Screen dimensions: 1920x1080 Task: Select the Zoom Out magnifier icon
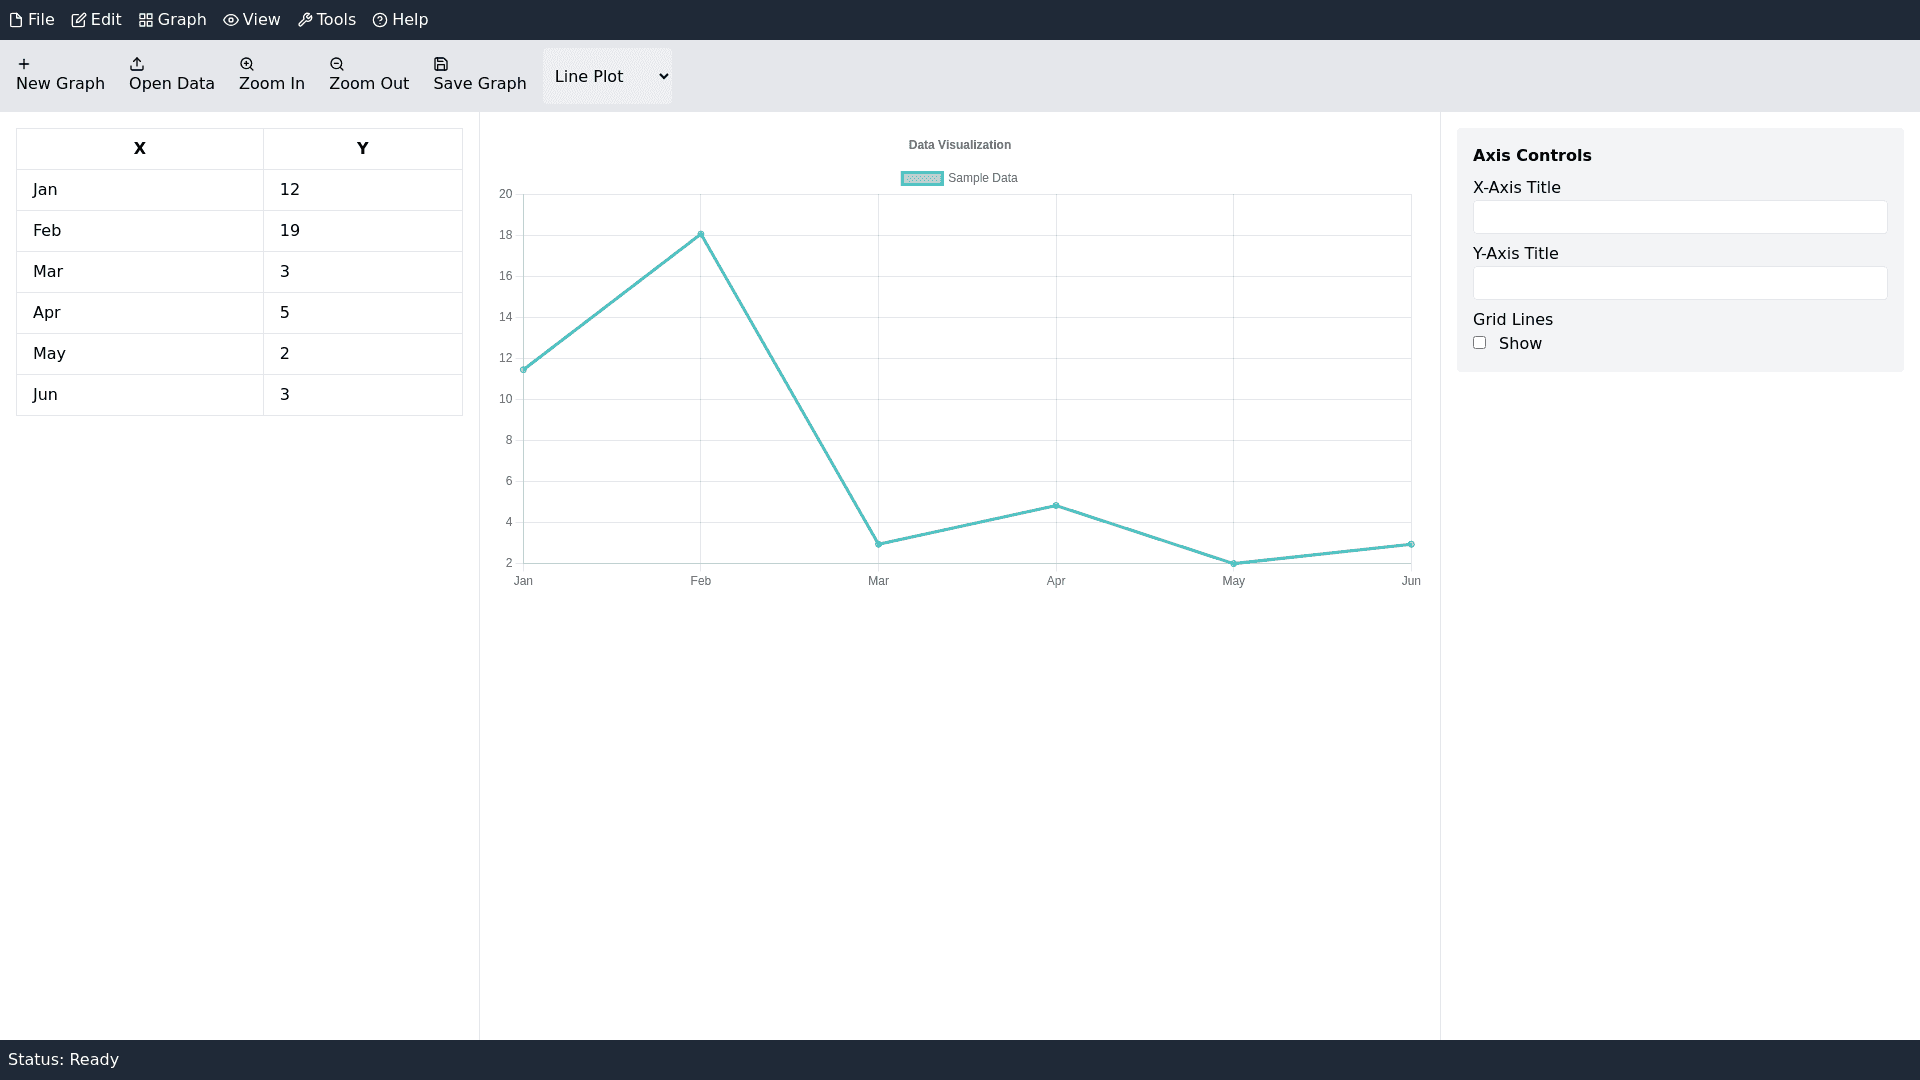[x=337, y=63]
